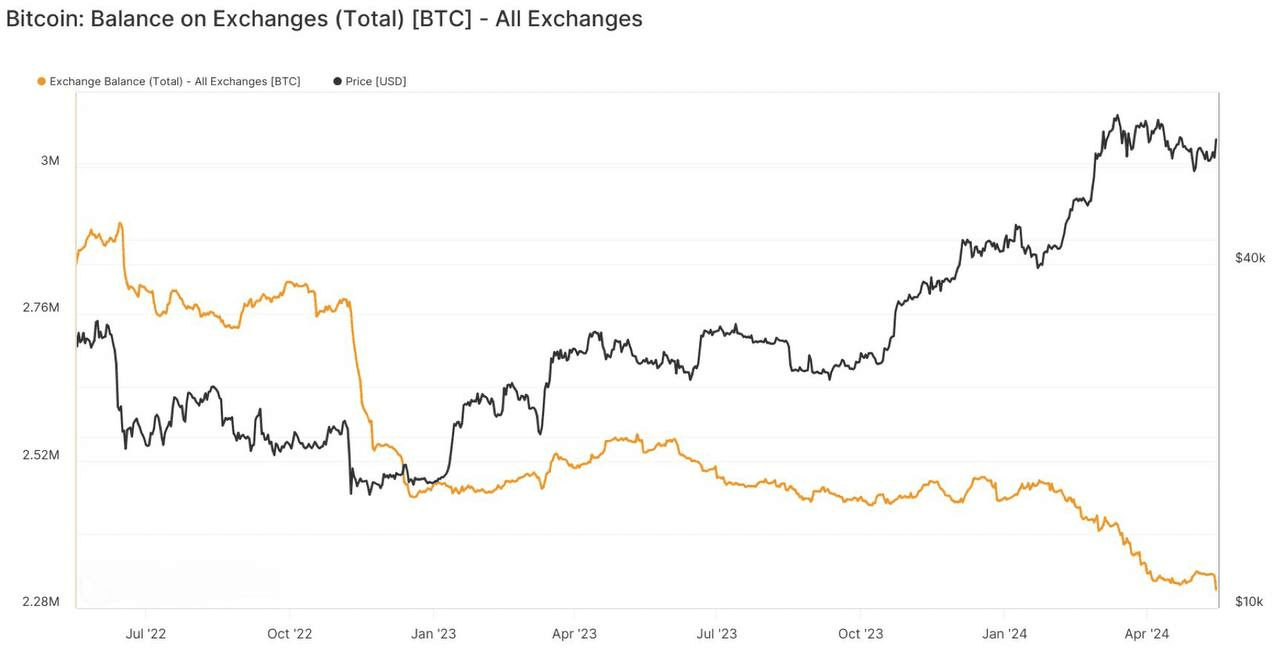The height and width of the screenshot is (653, 1280).
Task: Select the Oct '23 x-axis label
Action: click(860, 634)
